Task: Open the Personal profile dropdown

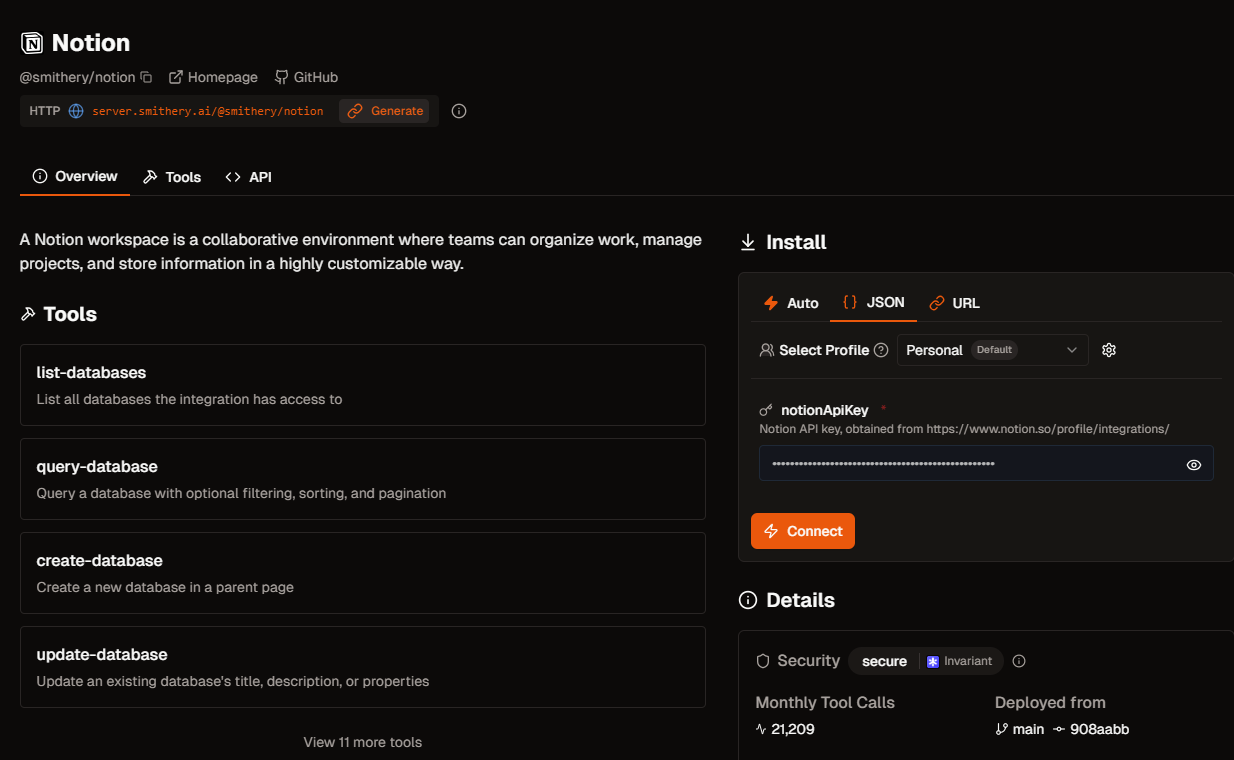Action: (x=992, y=350)
